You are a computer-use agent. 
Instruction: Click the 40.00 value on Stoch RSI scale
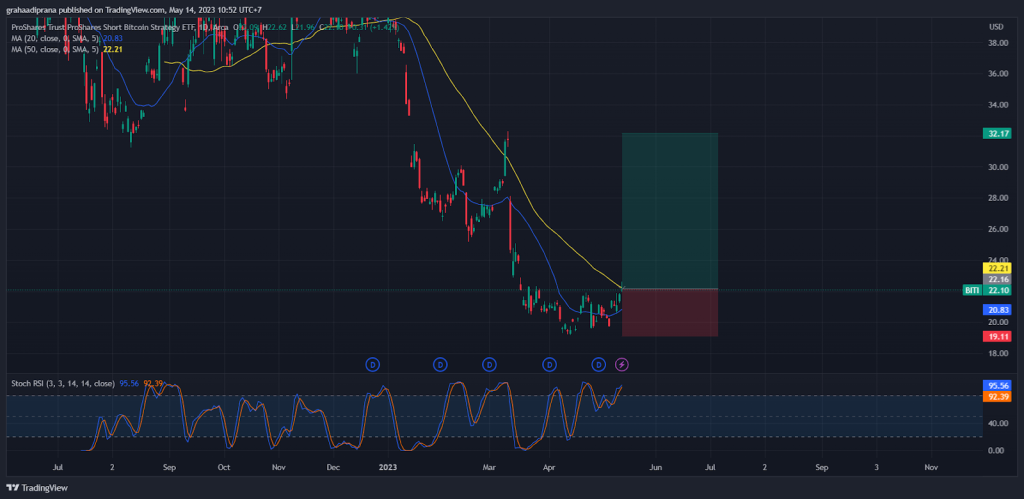coord(997,423)
